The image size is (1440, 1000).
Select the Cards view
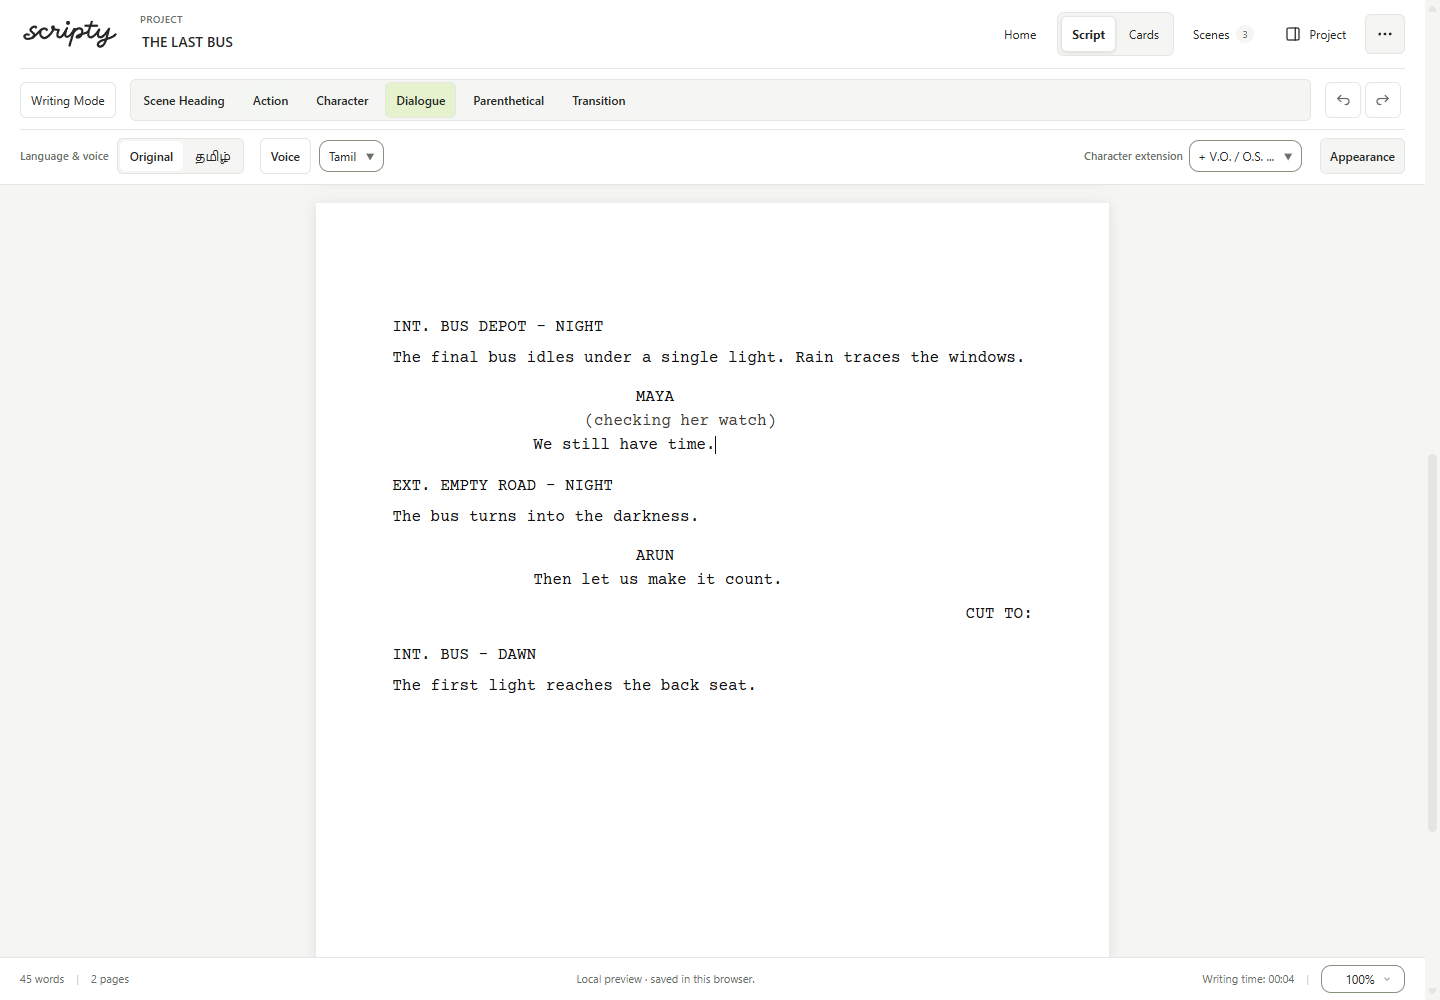[x=1144, y=34]
